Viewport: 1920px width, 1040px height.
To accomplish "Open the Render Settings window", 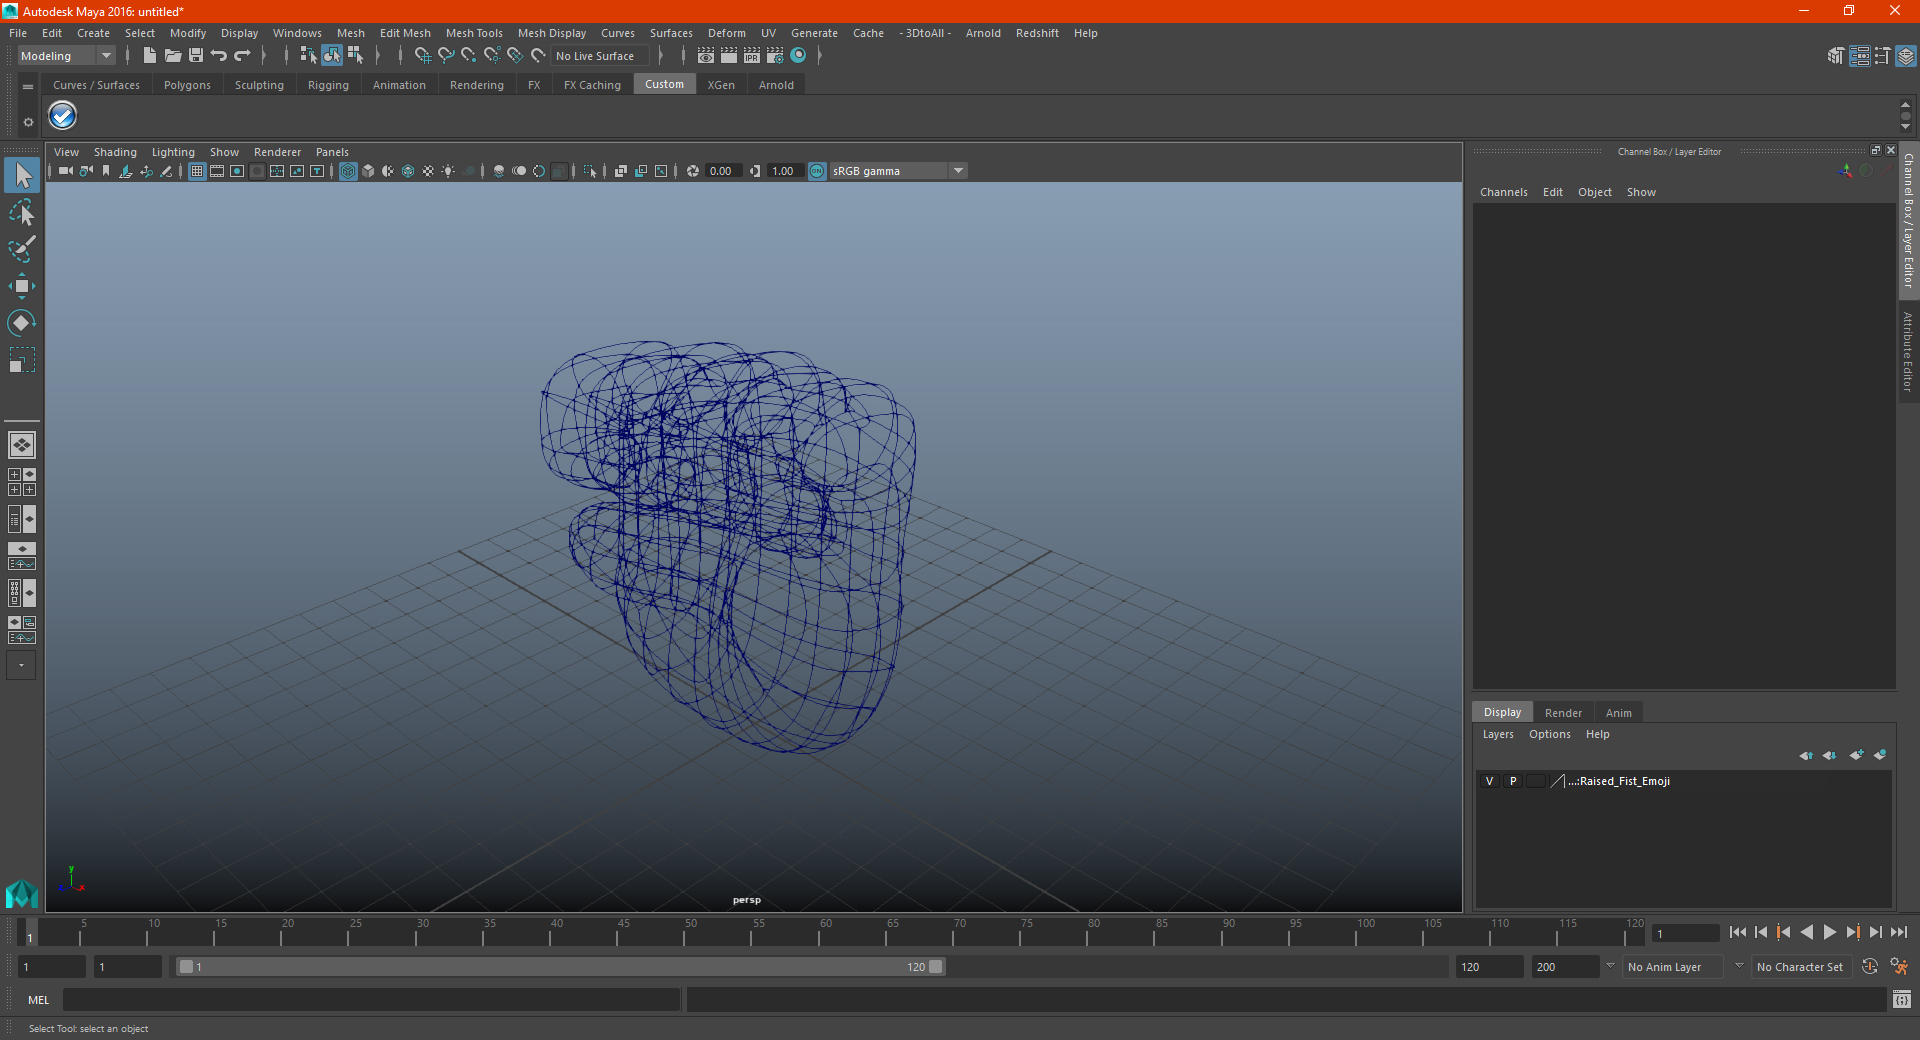I will [x=775, y=56].
